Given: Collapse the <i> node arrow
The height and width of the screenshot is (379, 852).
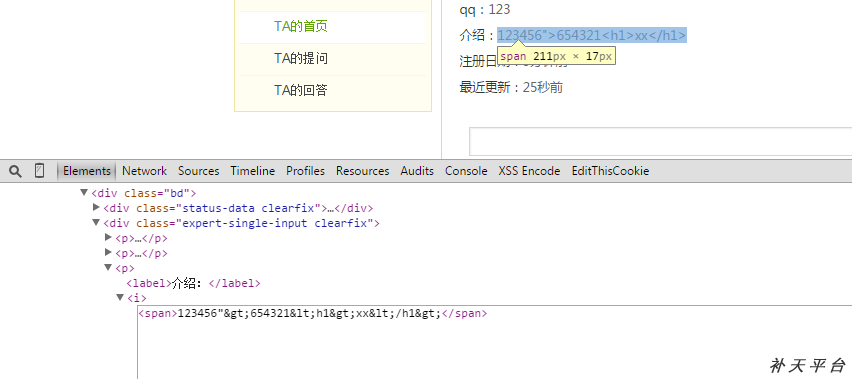Looking at the screenshot, I should [x=120, y=298].
